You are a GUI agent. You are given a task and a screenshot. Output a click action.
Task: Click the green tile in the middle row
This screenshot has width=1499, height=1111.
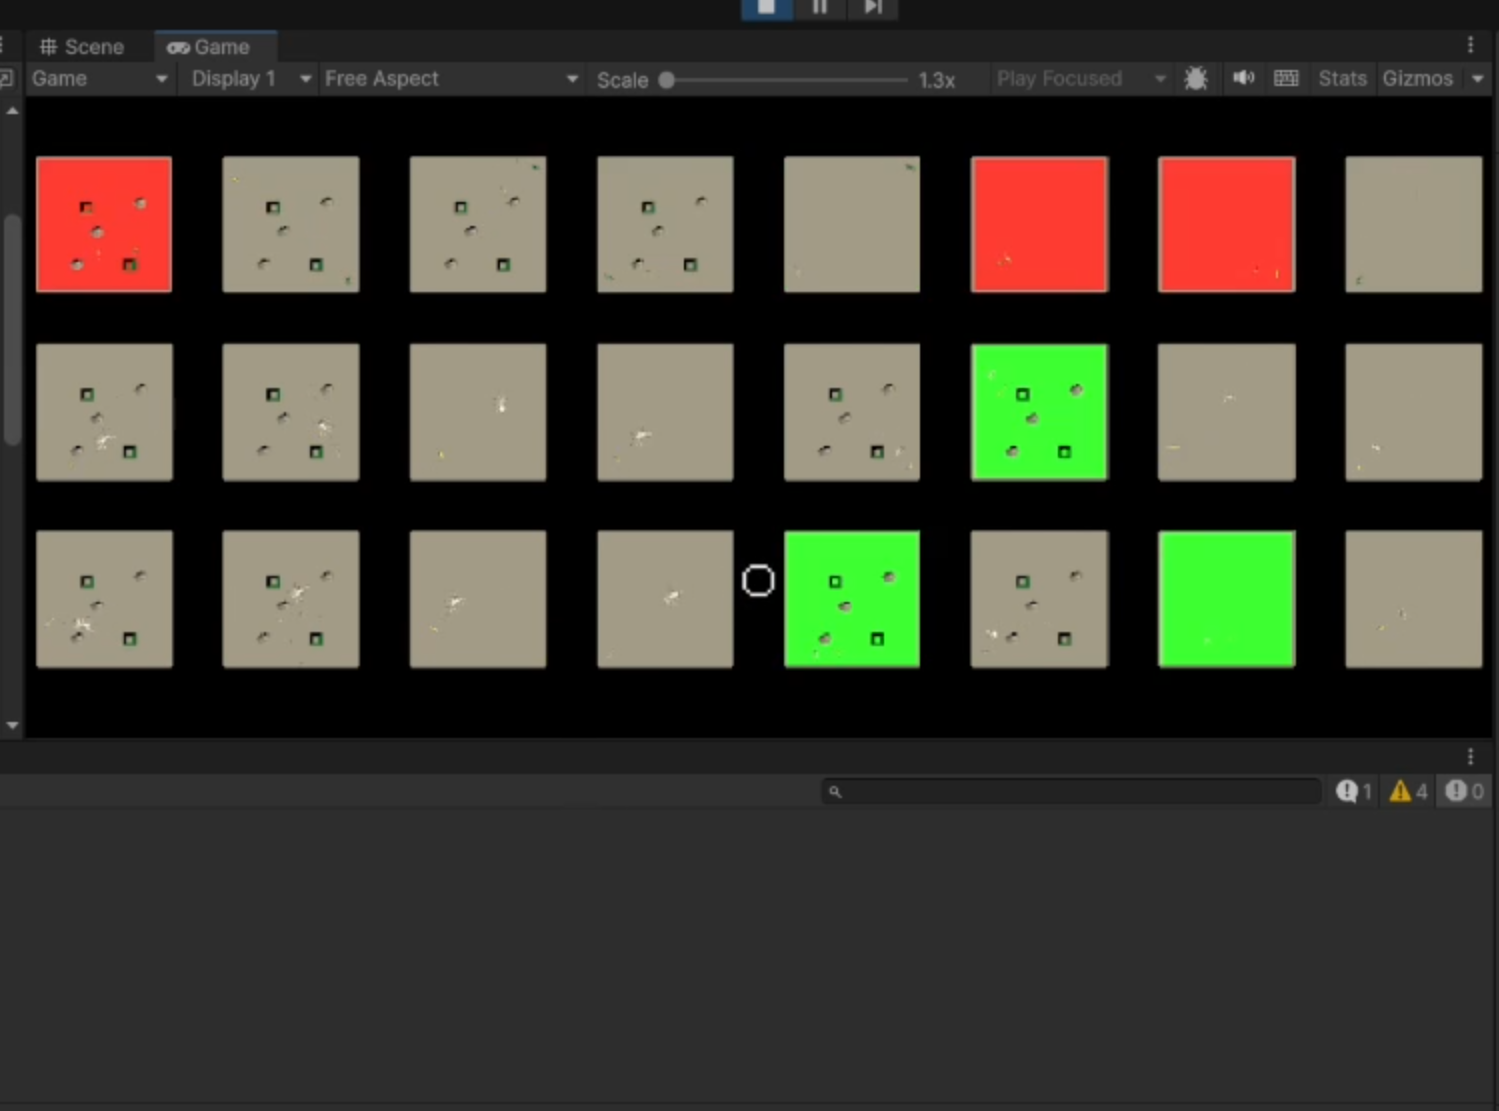click(x=1039, y=412)
